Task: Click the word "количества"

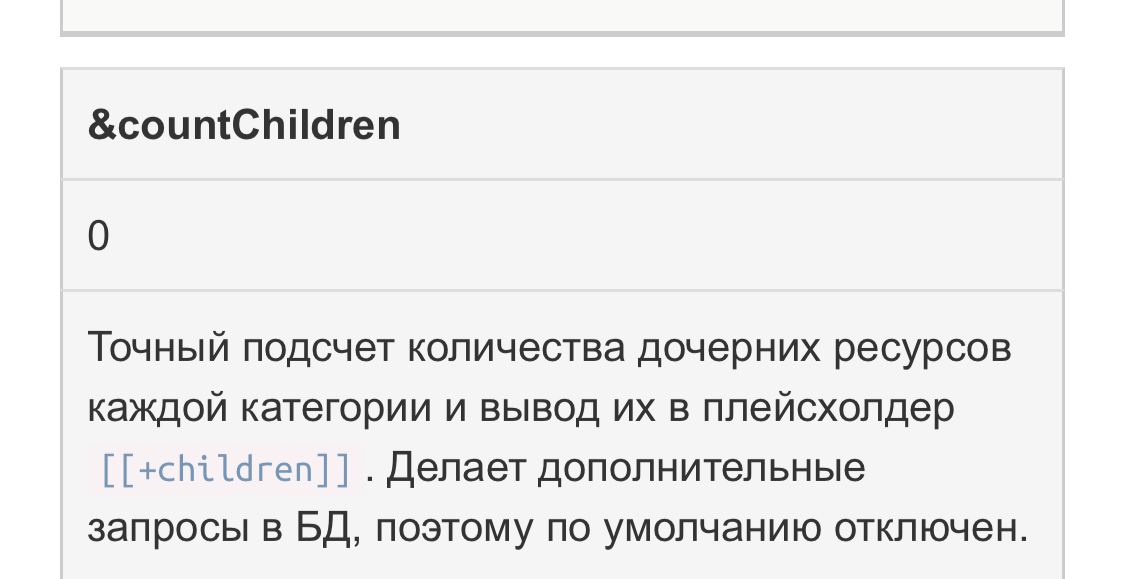Action: [x=515, y=348]
